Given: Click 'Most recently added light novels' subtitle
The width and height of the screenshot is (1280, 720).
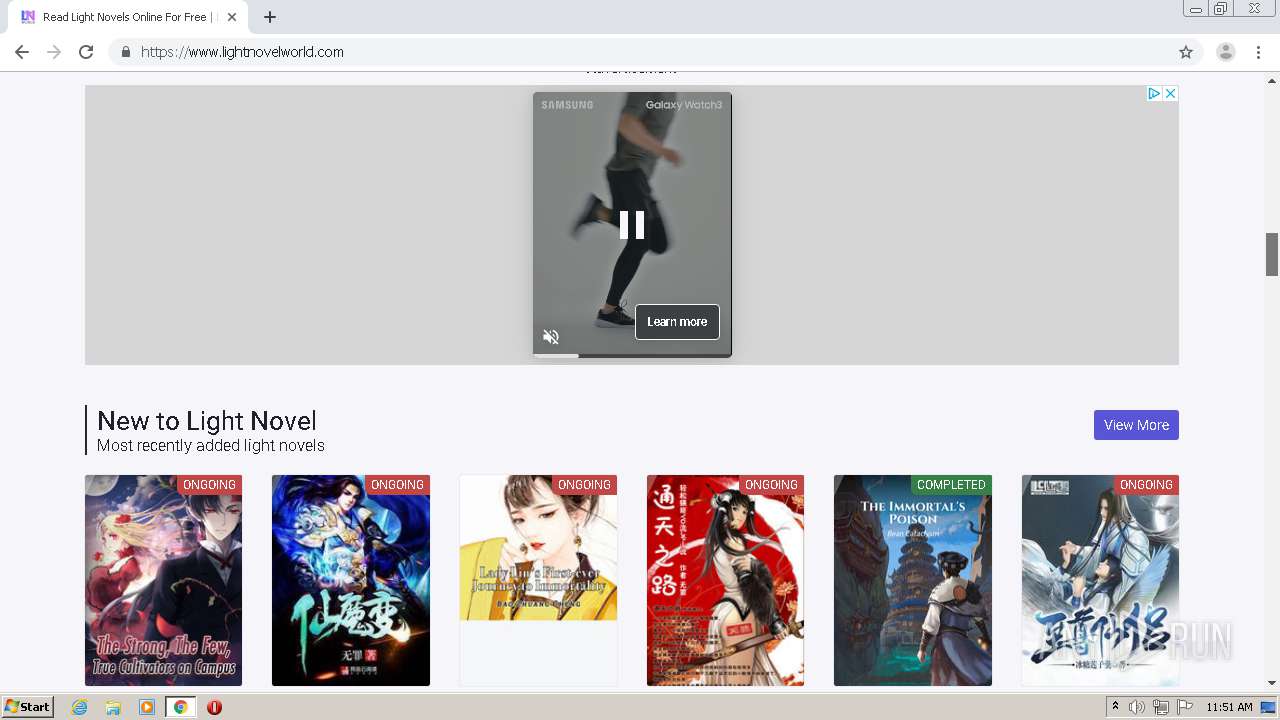Looking at the screenshot, I should pos(211,446).
